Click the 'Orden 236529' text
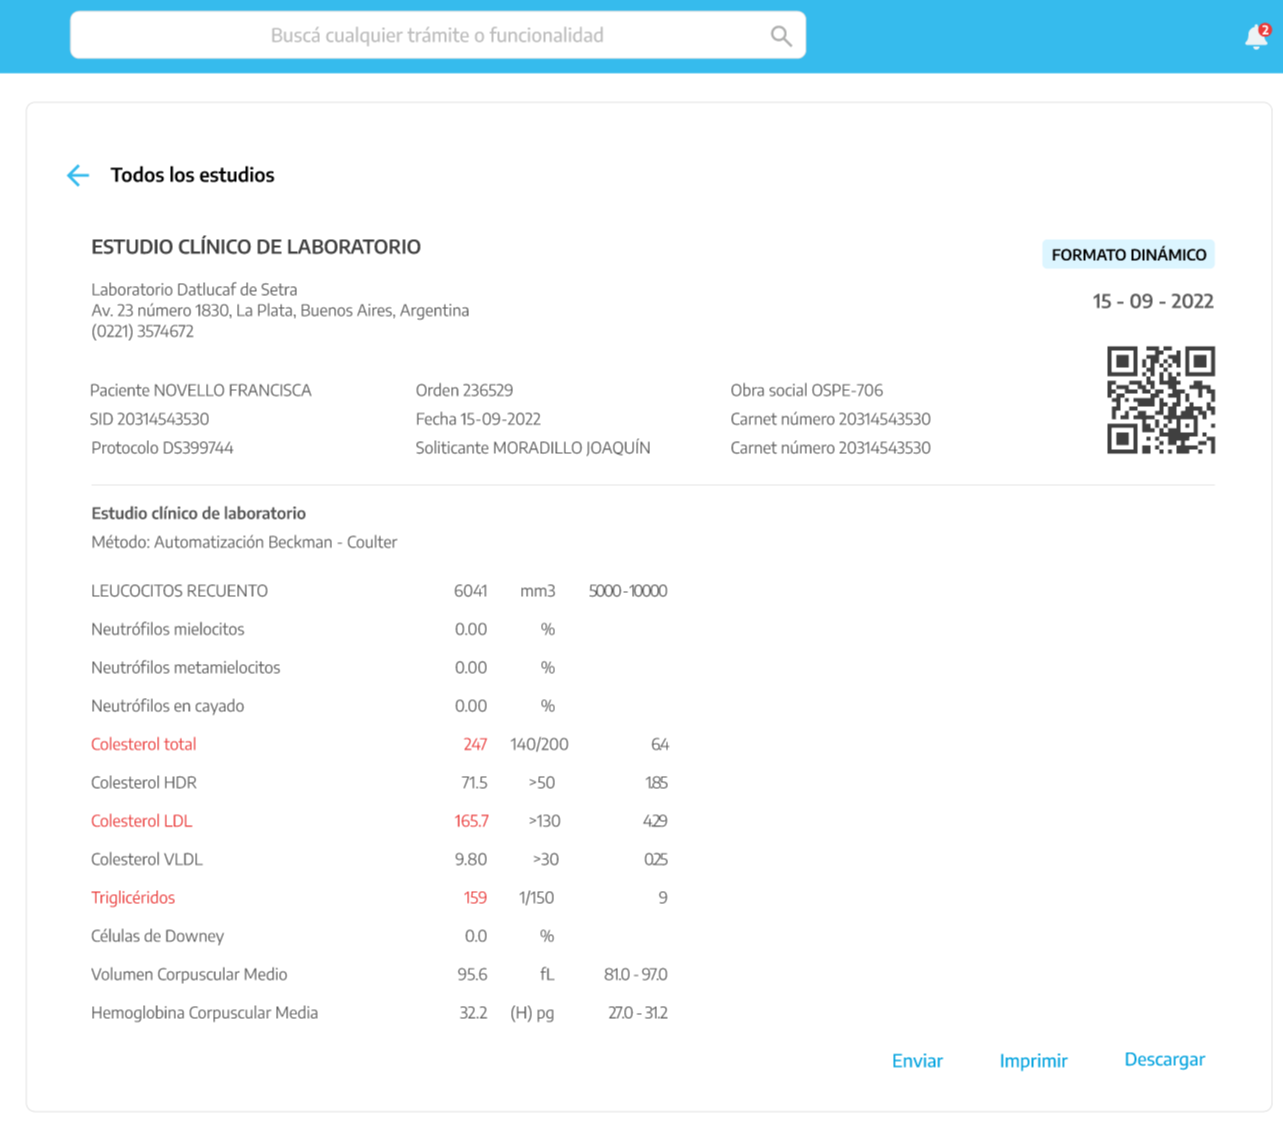The height and width of the screenshot is (1132, 1283). tap(464, 391)
